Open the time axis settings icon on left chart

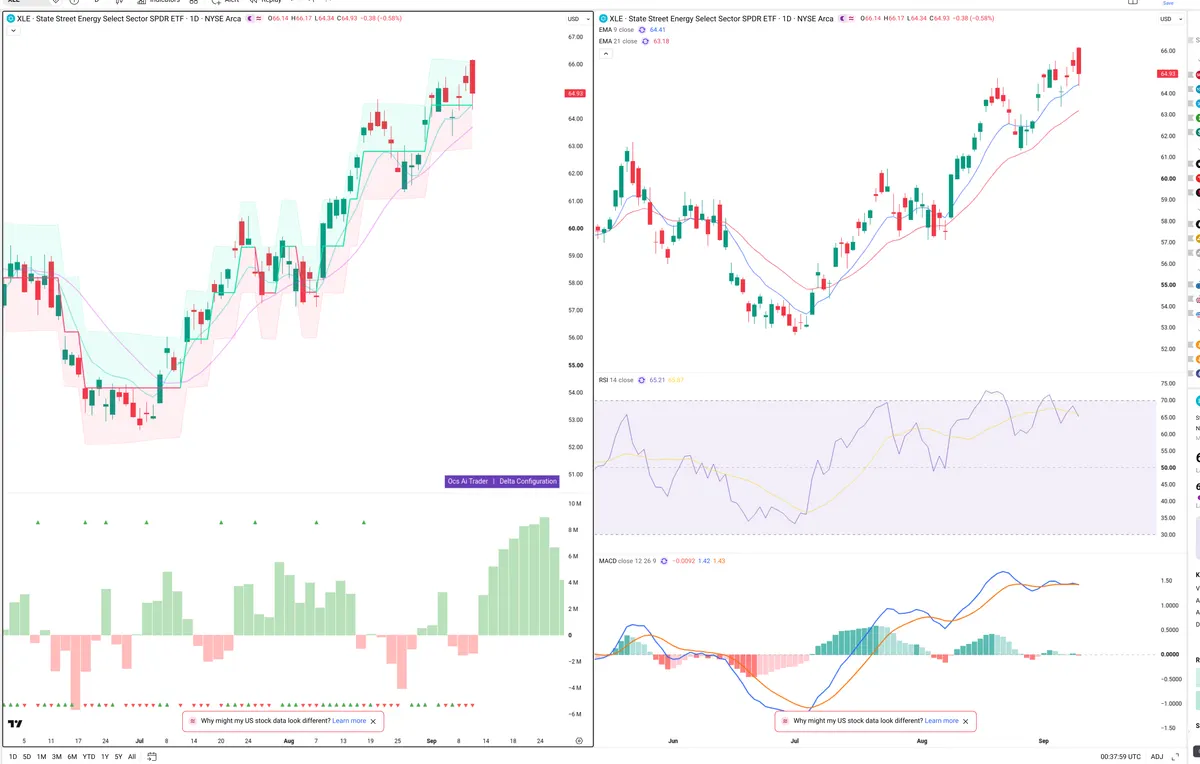click(579, 740)
